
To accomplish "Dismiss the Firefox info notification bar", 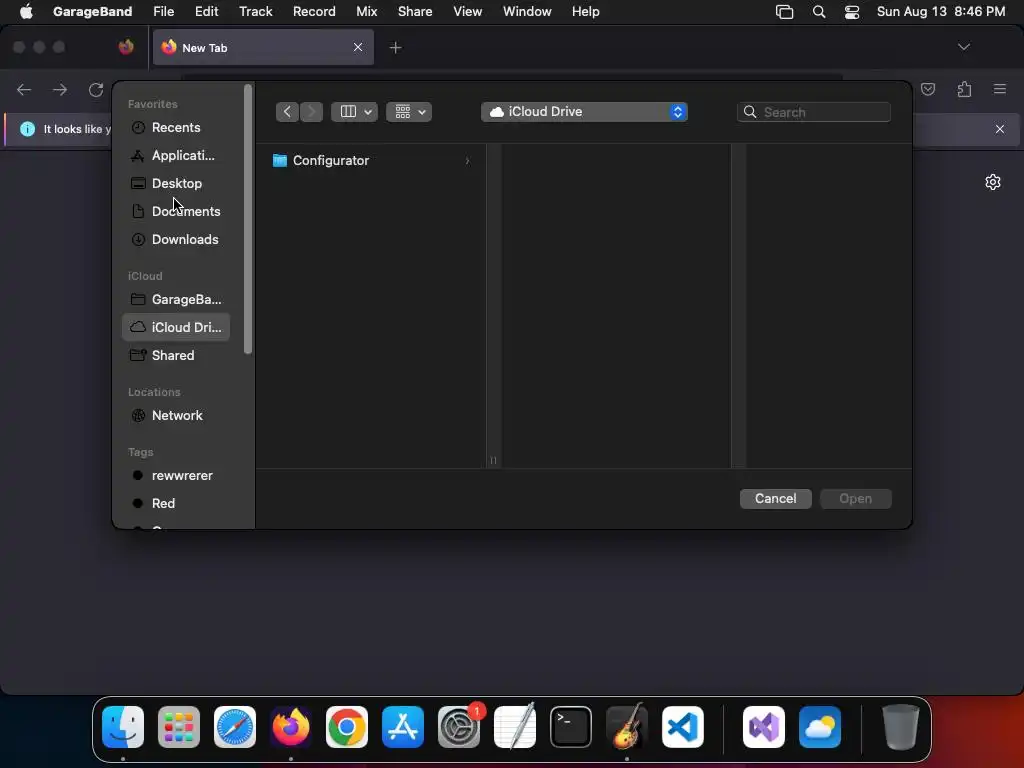I will [x=1000, y=129].
